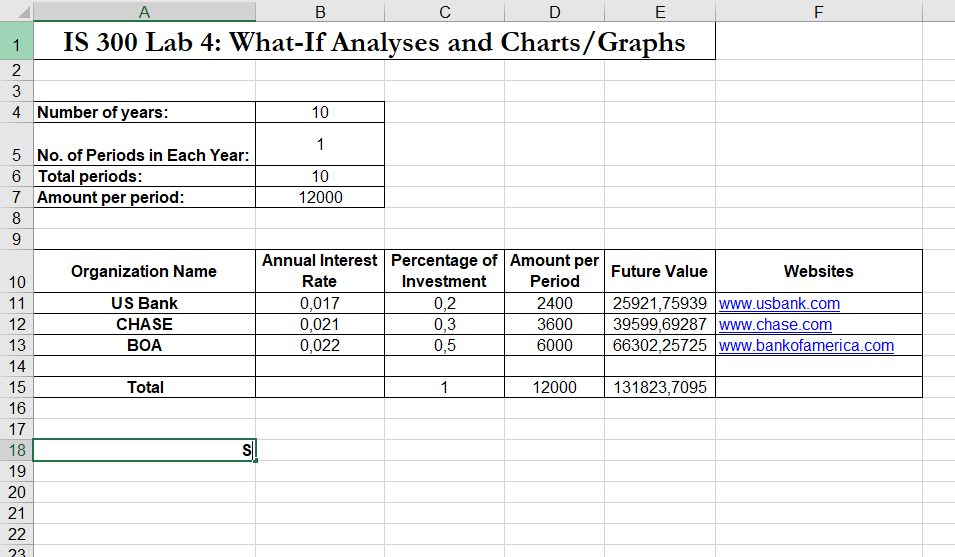The width and height of the screenshot is (955, 557).
Task: Select 'No. of Periods in Each Year:' cell
Action: click(x=144, y=144)
